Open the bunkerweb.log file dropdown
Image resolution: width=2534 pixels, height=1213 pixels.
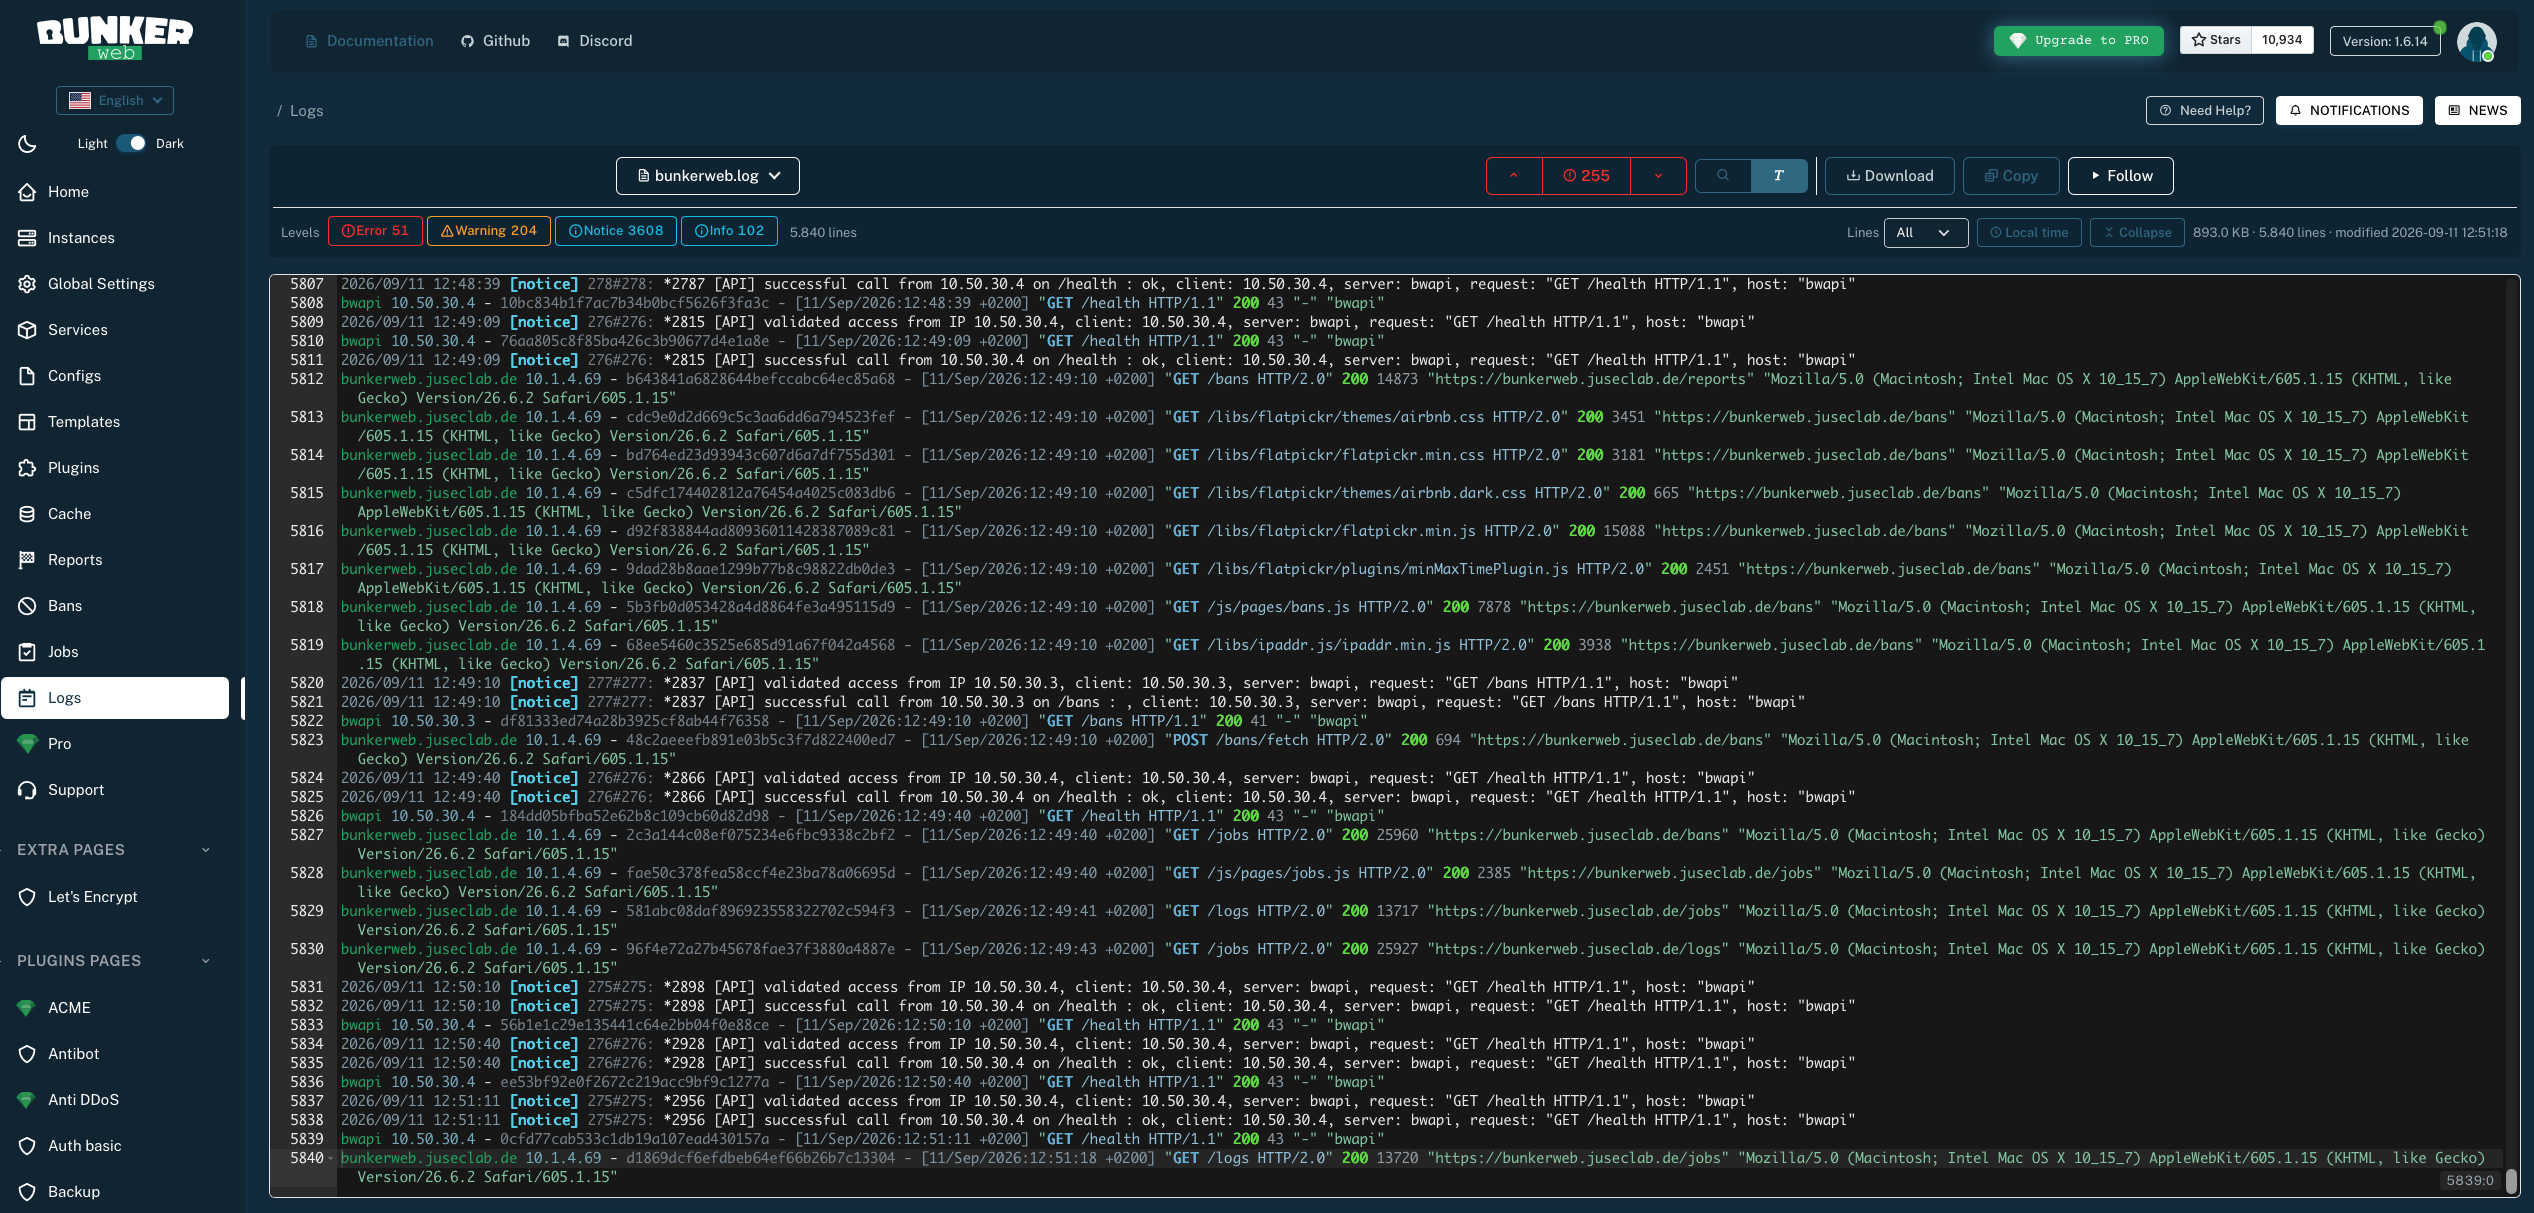click(x=707, y=176)
